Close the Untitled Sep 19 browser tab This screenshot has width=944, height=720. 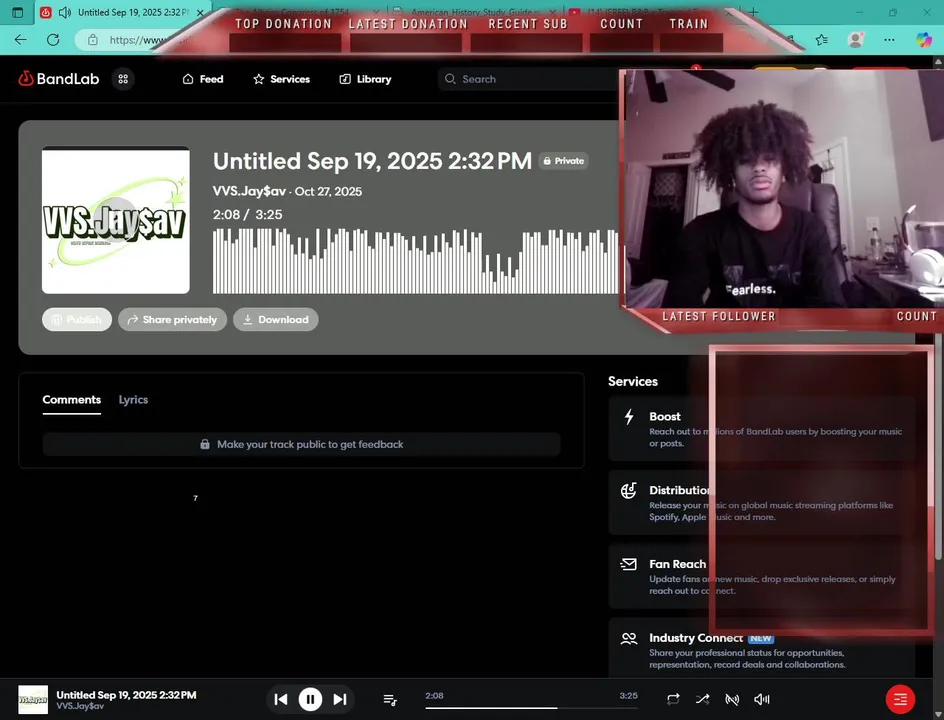click(200, 12)
